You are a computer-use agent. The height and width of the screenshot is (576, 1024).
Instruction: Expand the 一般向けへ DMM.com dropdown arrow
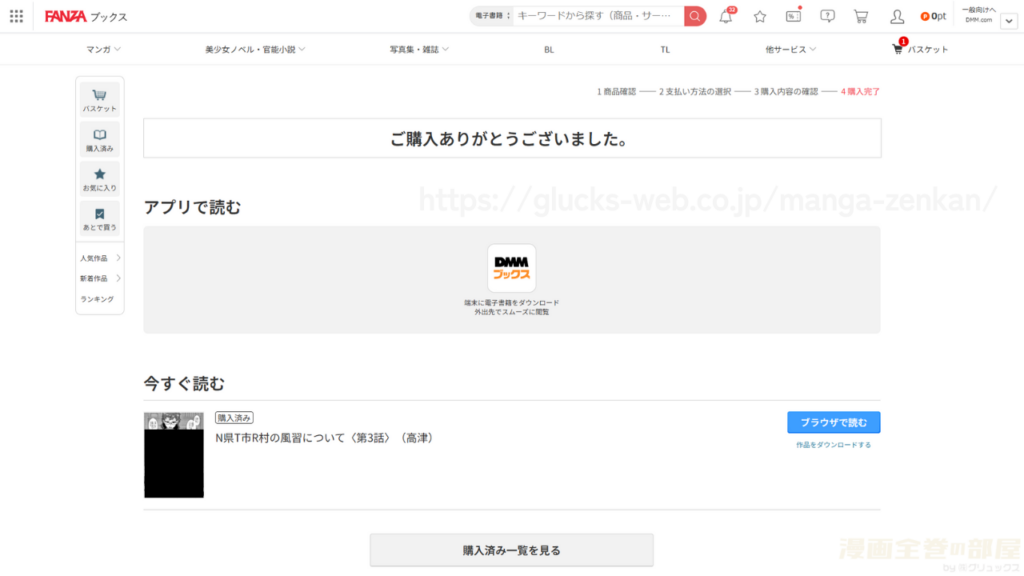click(1009, 21)
